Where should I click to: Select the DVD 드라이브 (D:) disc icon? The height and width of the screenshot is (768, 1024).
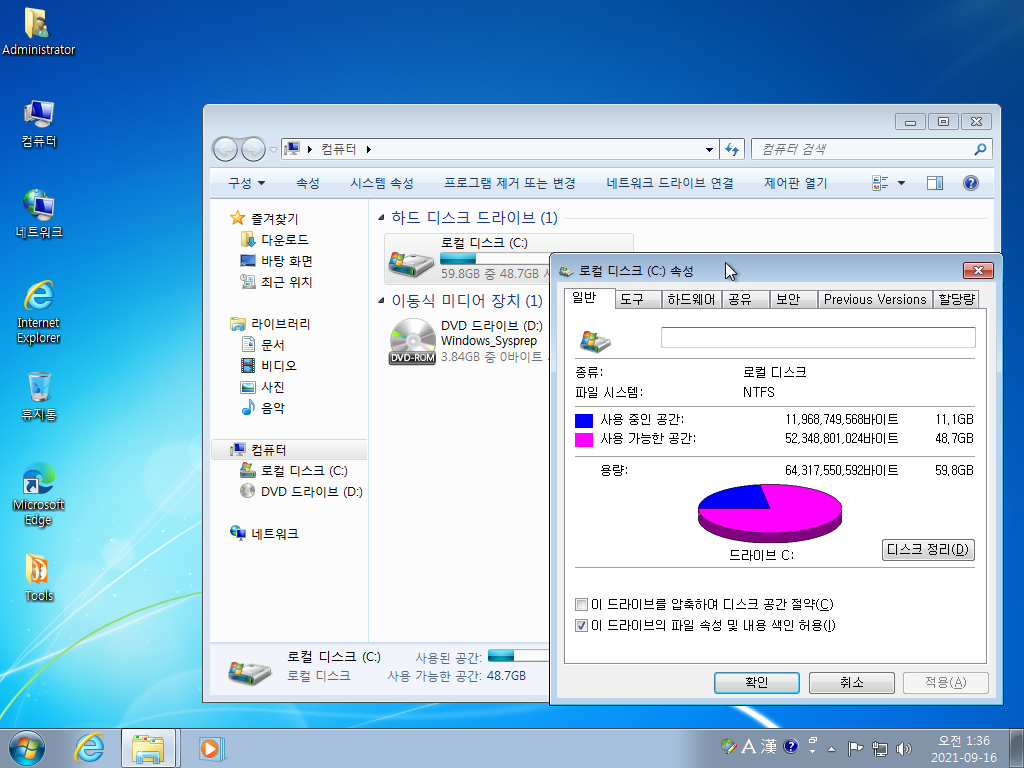click(x=412, y=341)
